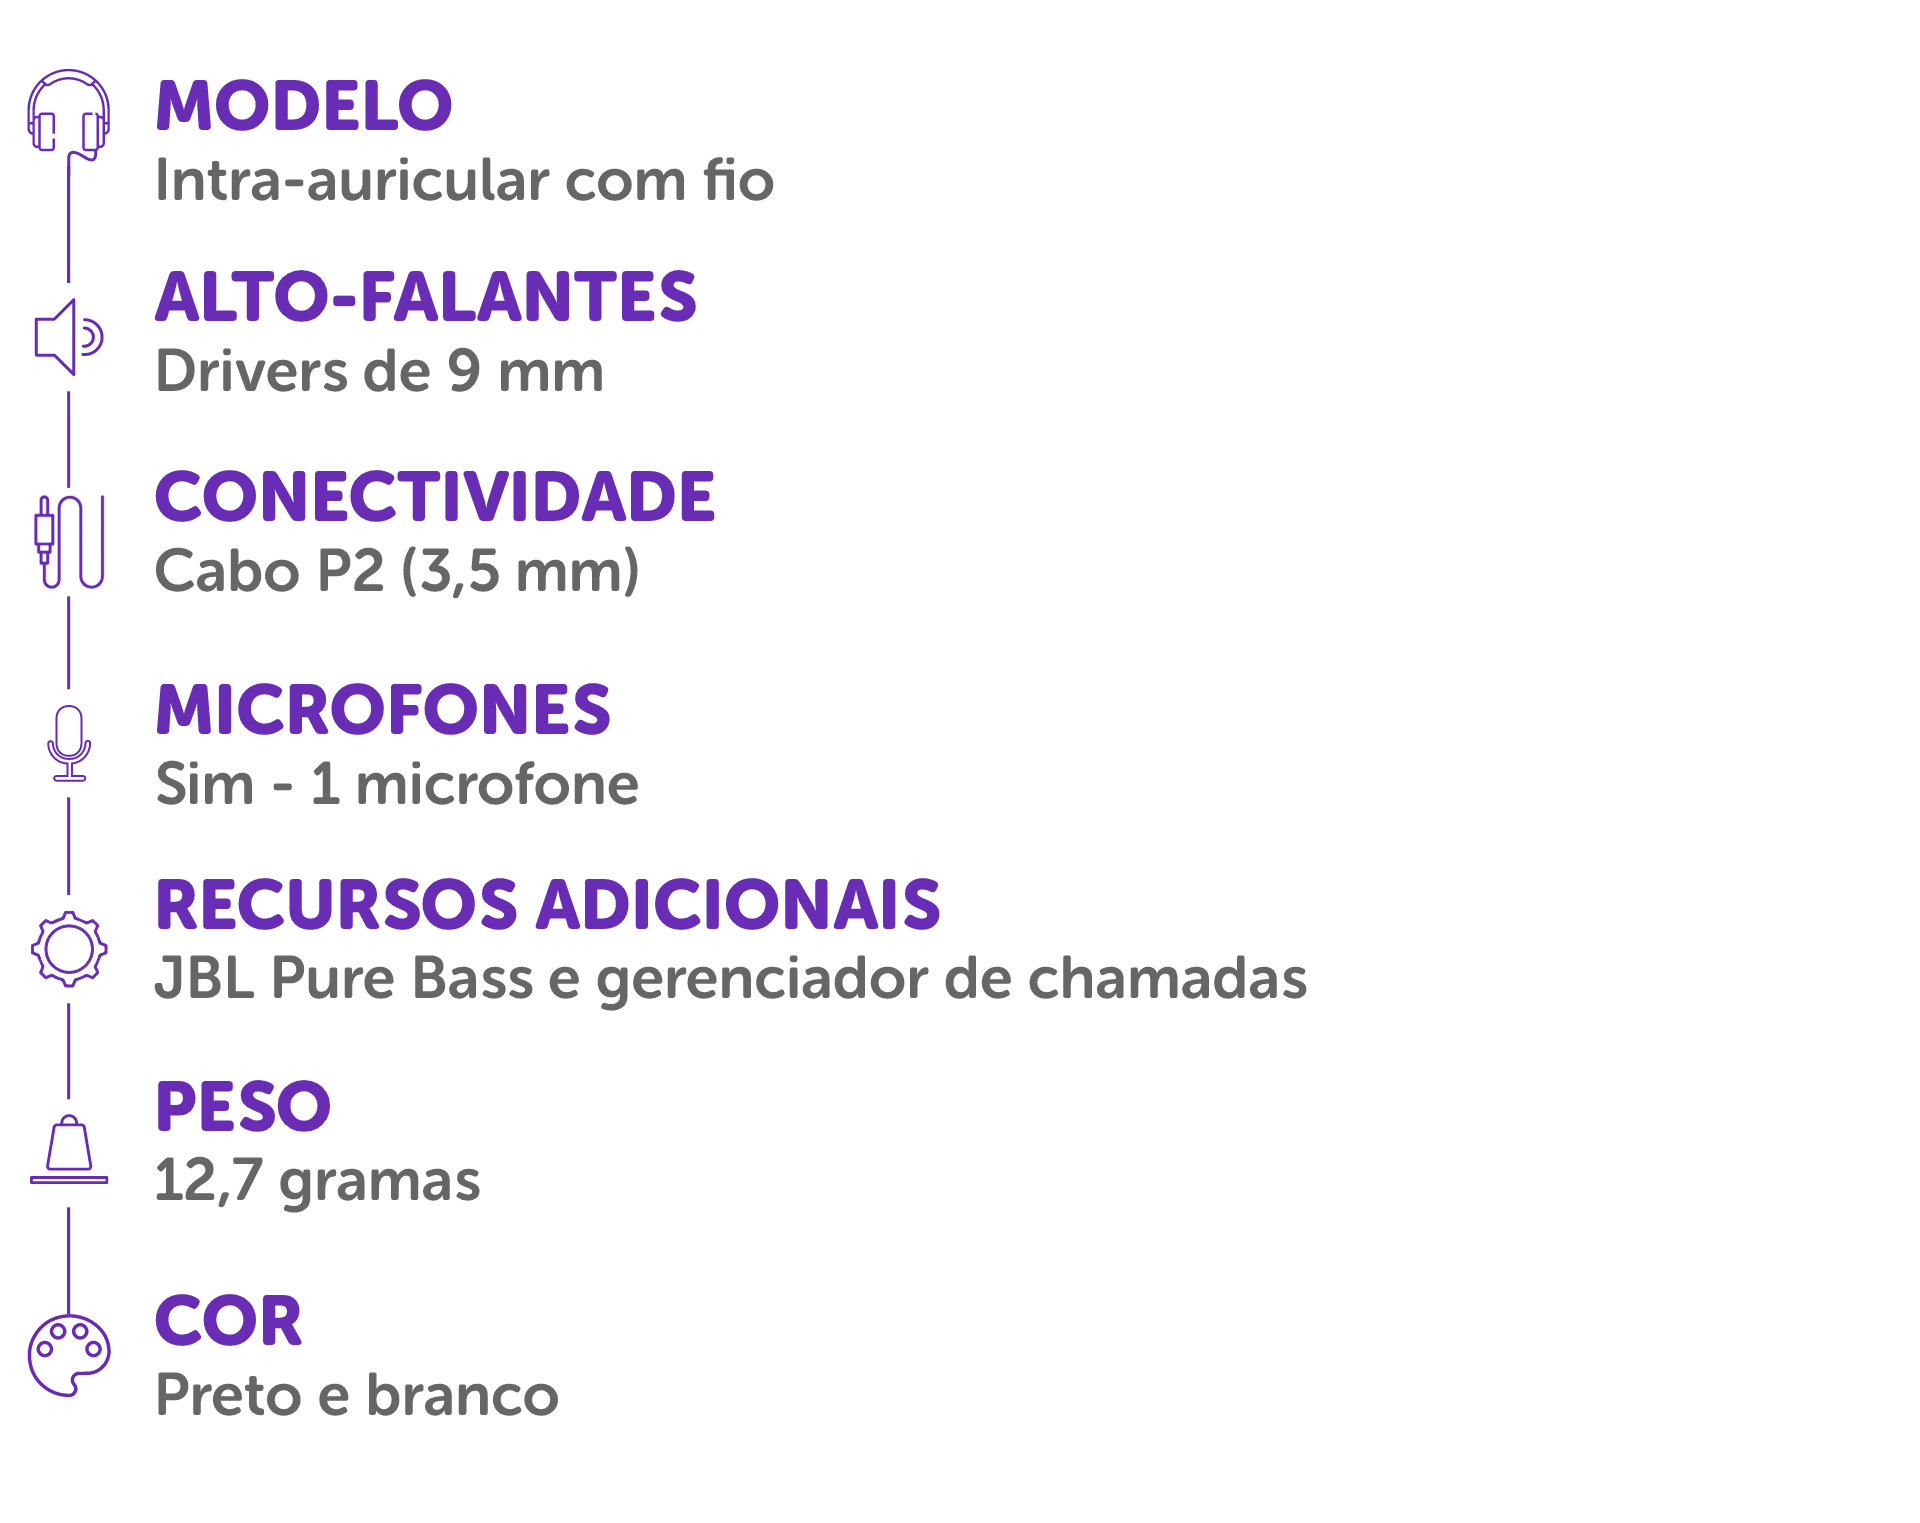Click the color palette icon beside COR
This screenshot has width=1920, height=1523.
click(x=69, y=1355)
